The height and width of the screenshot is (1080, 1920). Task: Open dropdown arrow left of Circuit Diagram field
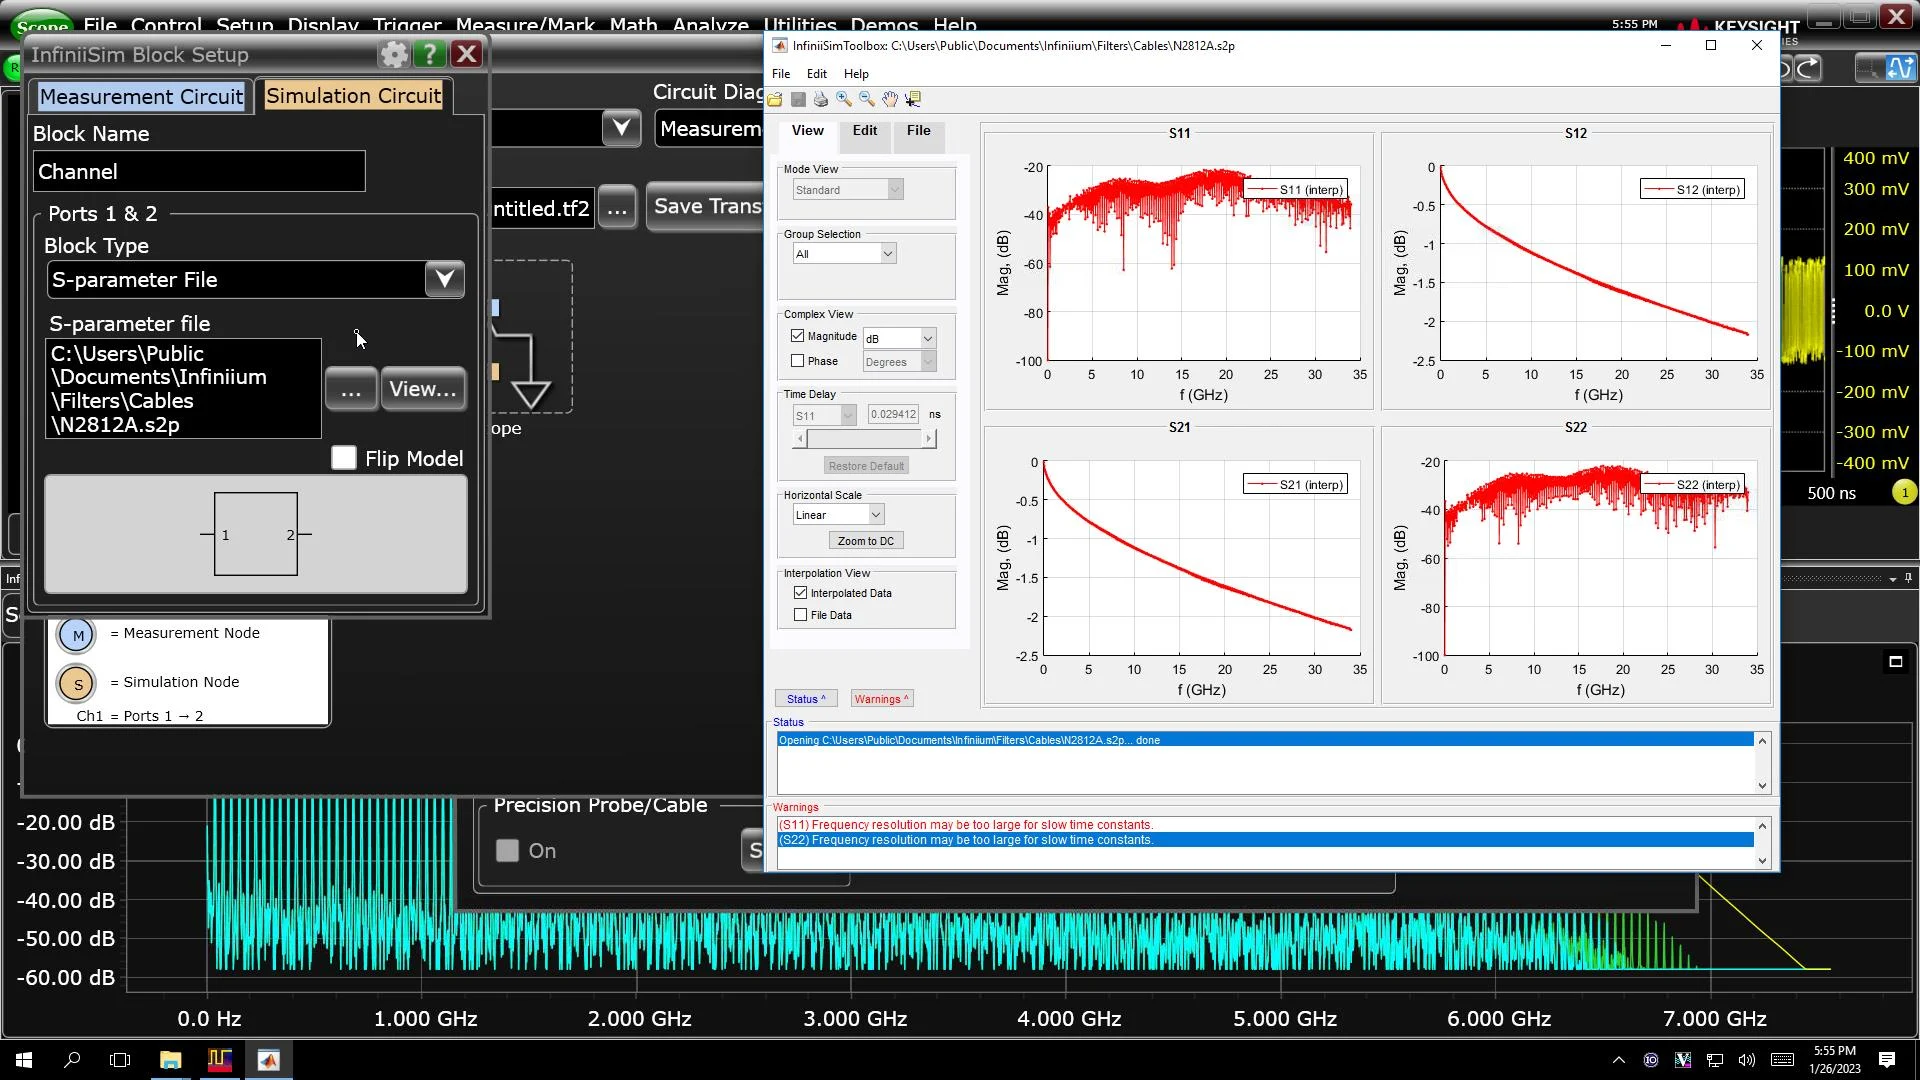621,128
